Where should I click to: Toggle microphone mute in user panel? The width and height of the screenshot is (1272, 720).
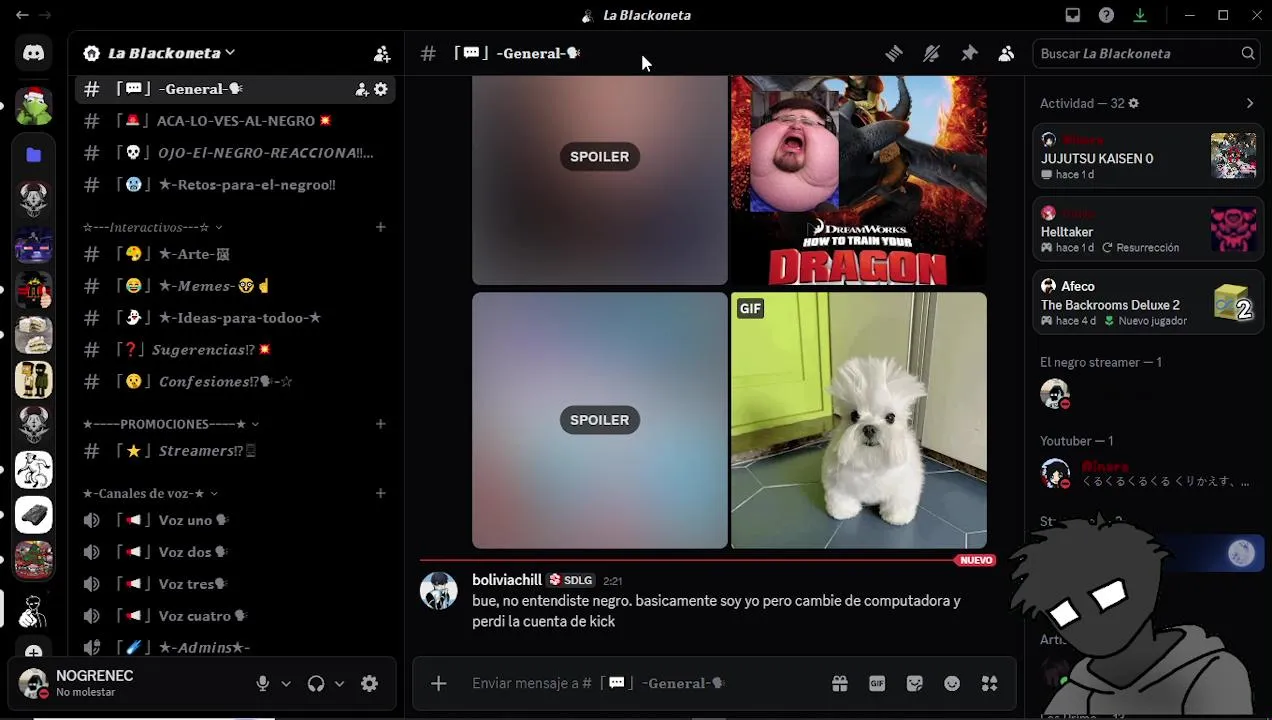click(x=263, y=684)
